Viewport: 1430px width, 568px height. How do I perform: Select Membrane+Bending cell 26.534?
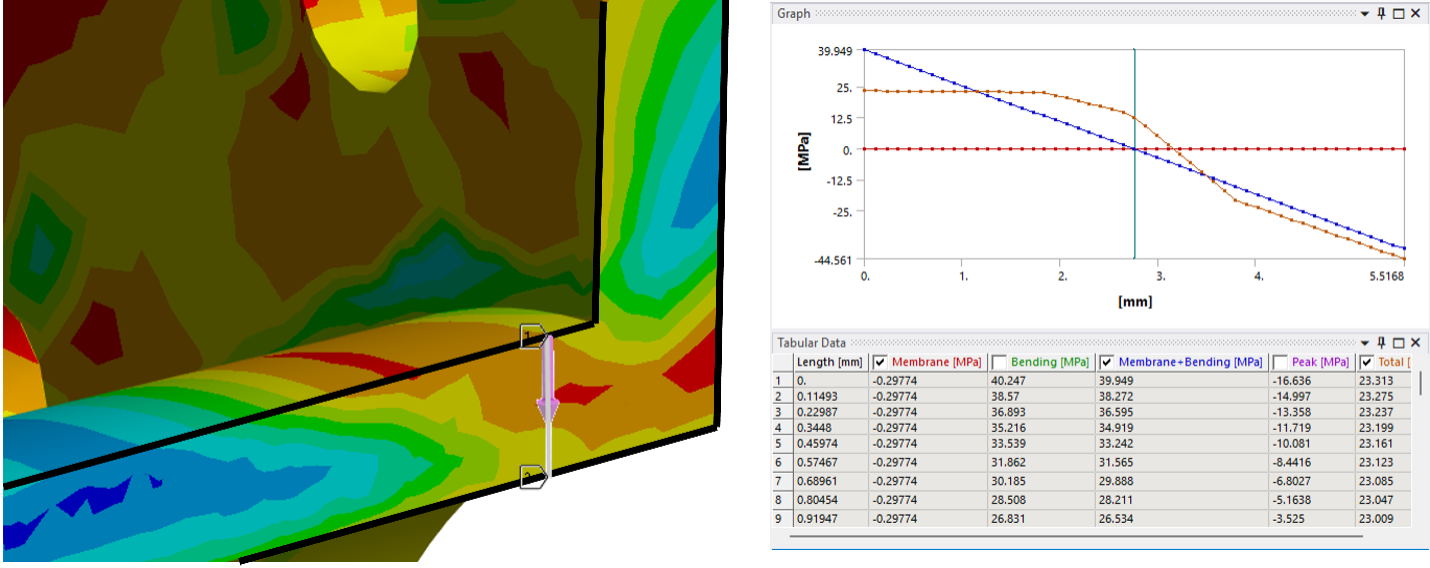pos(1180,519)
